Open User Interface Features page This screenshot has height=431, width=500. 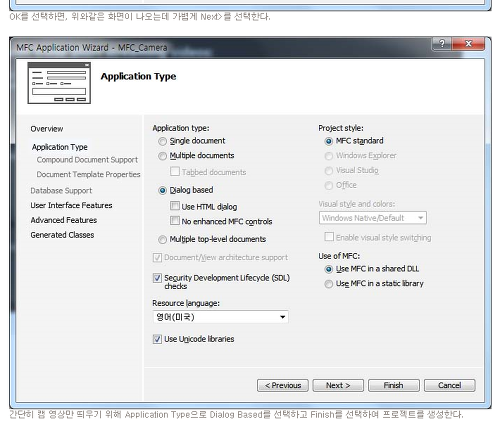pyautogui.click(x=71, y=205)
